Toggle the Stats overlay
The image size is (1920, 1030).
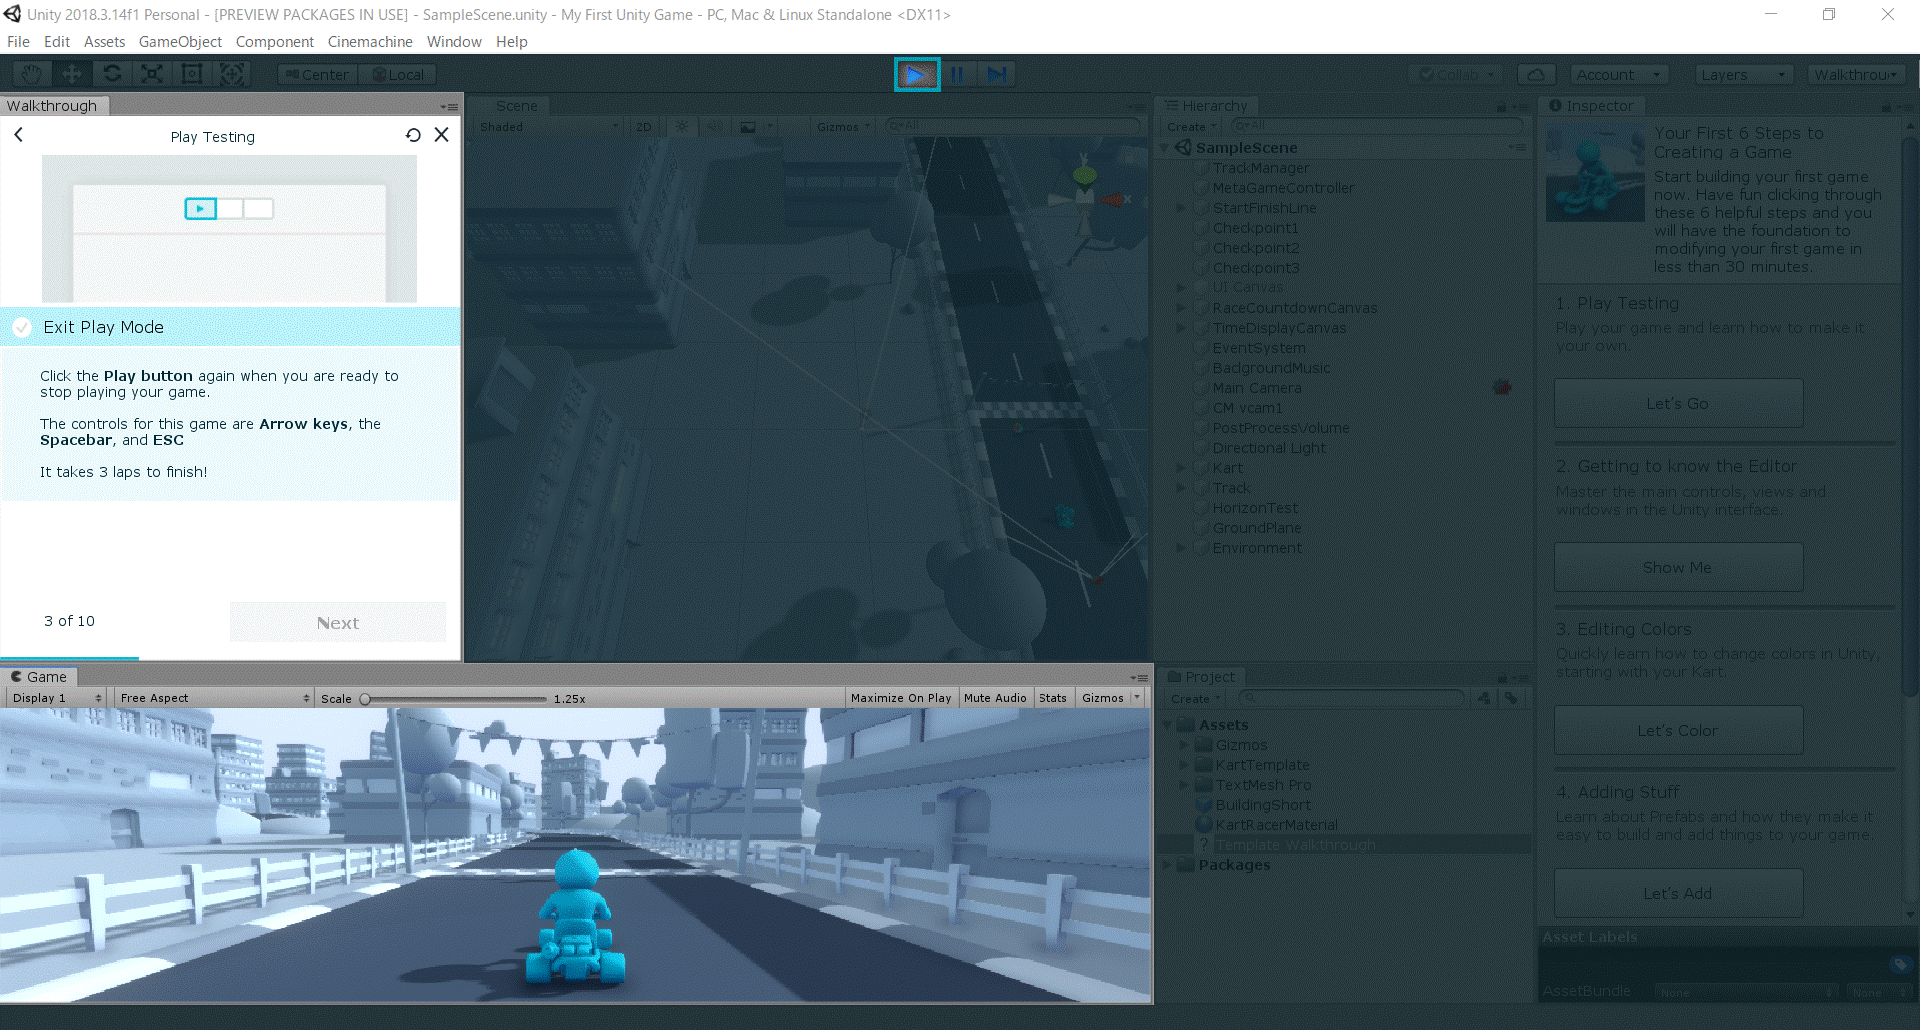coord(1052,698)
